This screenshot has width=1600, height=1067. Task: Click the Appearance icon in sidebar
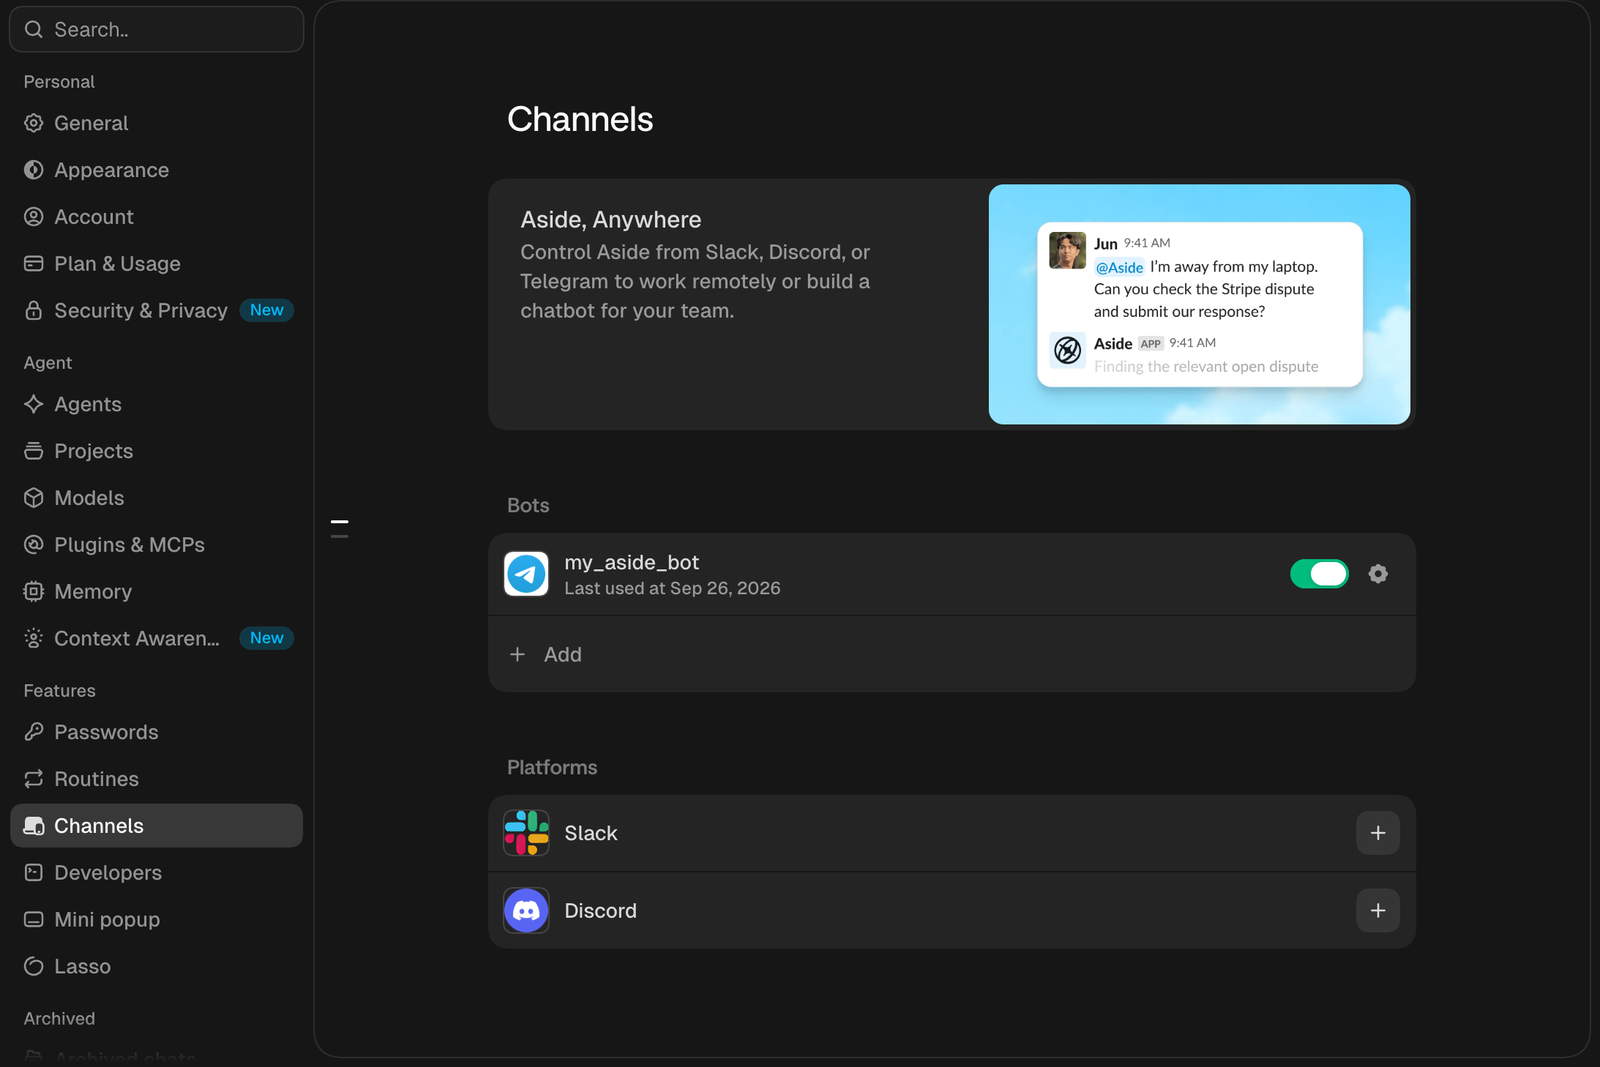(x=34, y=170)
